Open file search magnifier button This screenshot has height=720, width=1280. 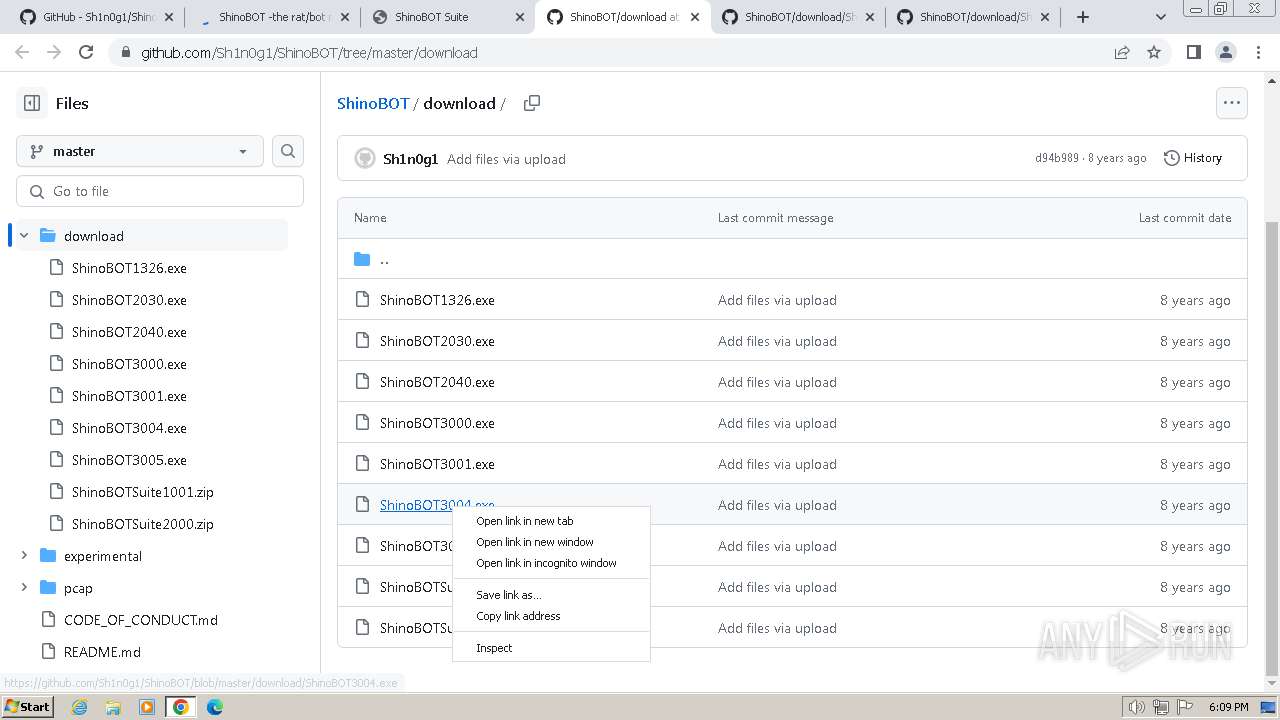(288, 151)
